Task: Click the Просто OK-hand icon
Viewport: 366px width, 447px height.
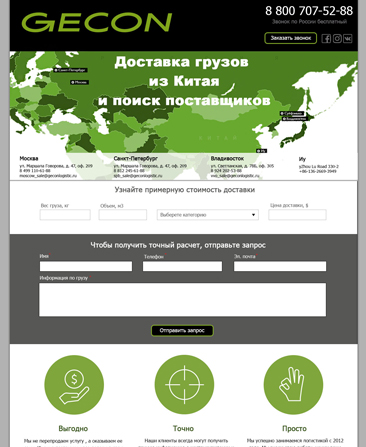Action: click(293, 385)
